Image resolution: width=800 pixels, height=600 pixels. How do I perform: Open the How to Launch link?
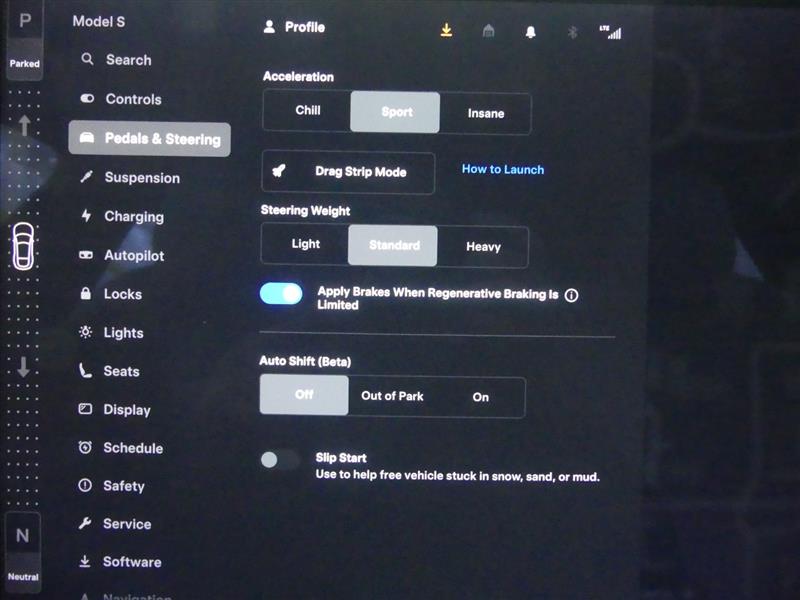point(503,170)
